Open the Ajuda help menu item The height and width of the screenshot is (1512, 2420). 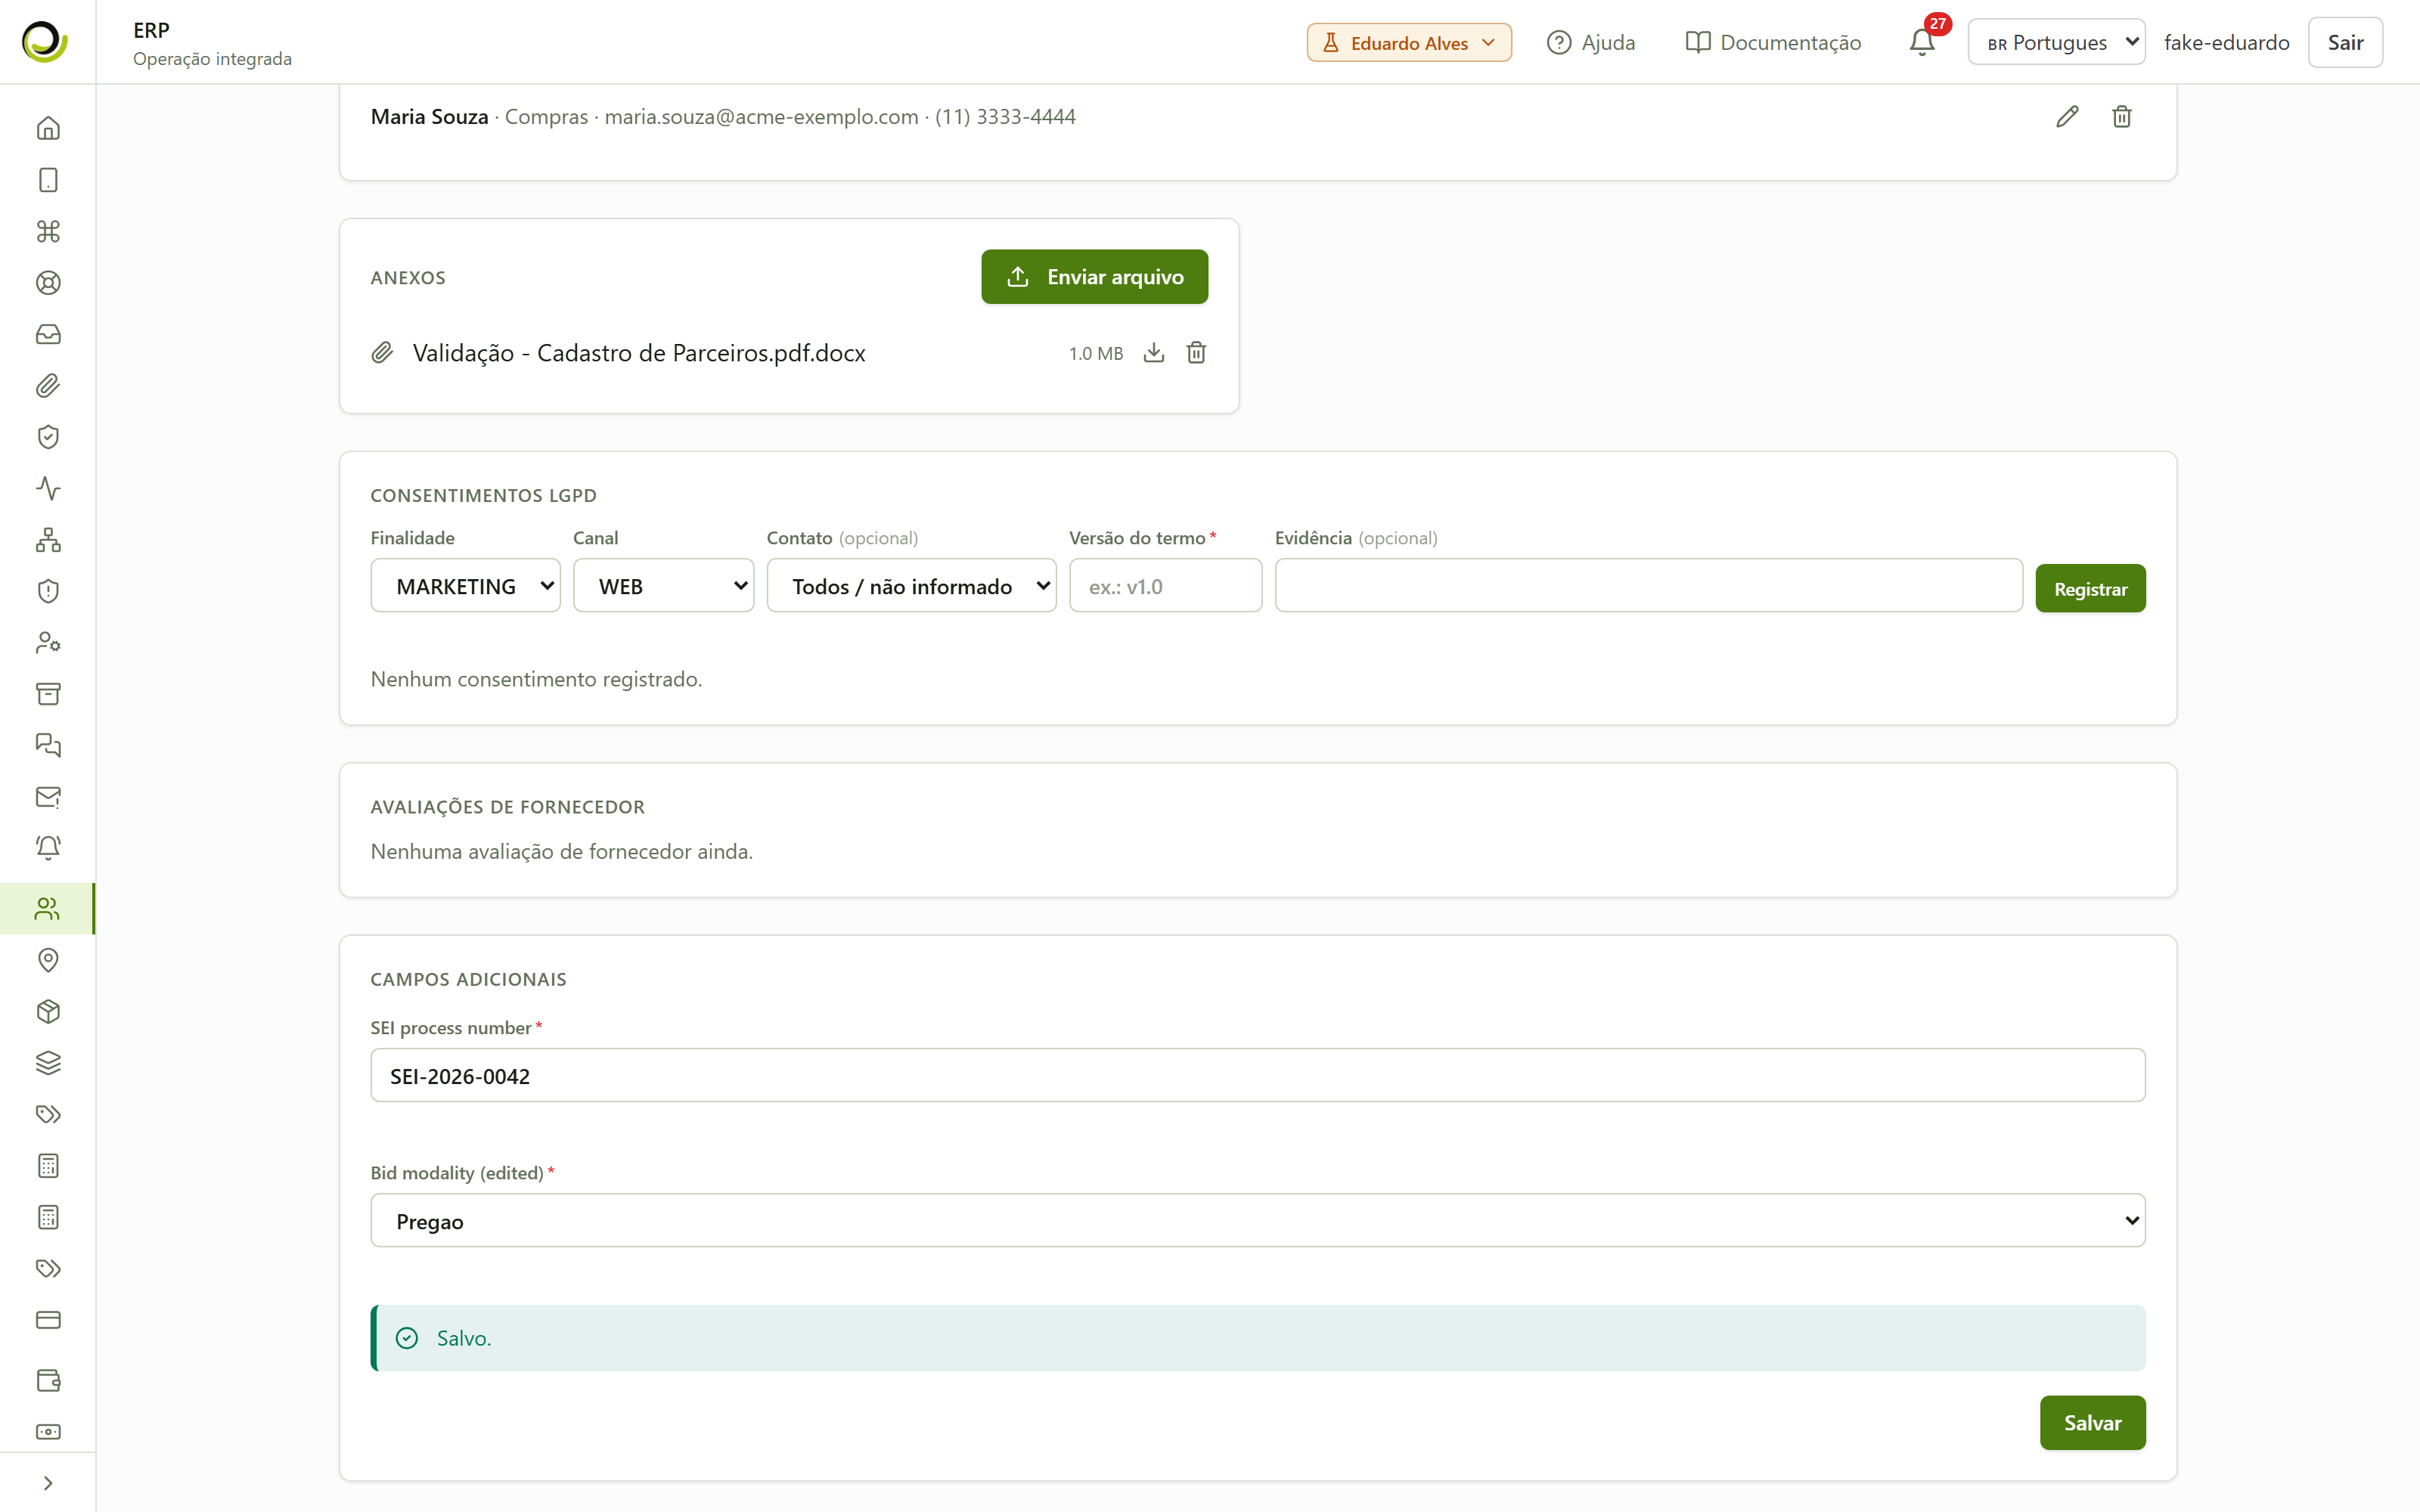(1591, 43)
